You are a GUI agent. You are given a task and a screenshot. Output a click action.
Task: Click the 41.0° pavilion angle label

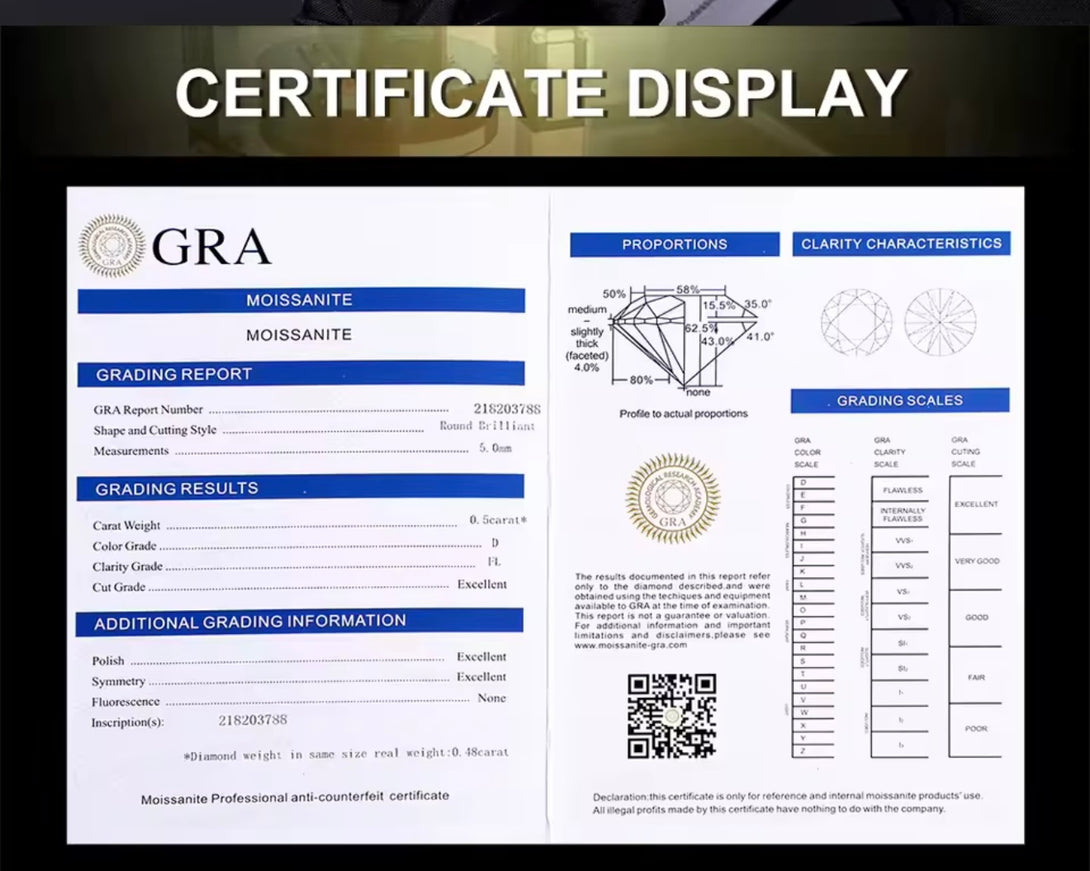tap(760, 336)
